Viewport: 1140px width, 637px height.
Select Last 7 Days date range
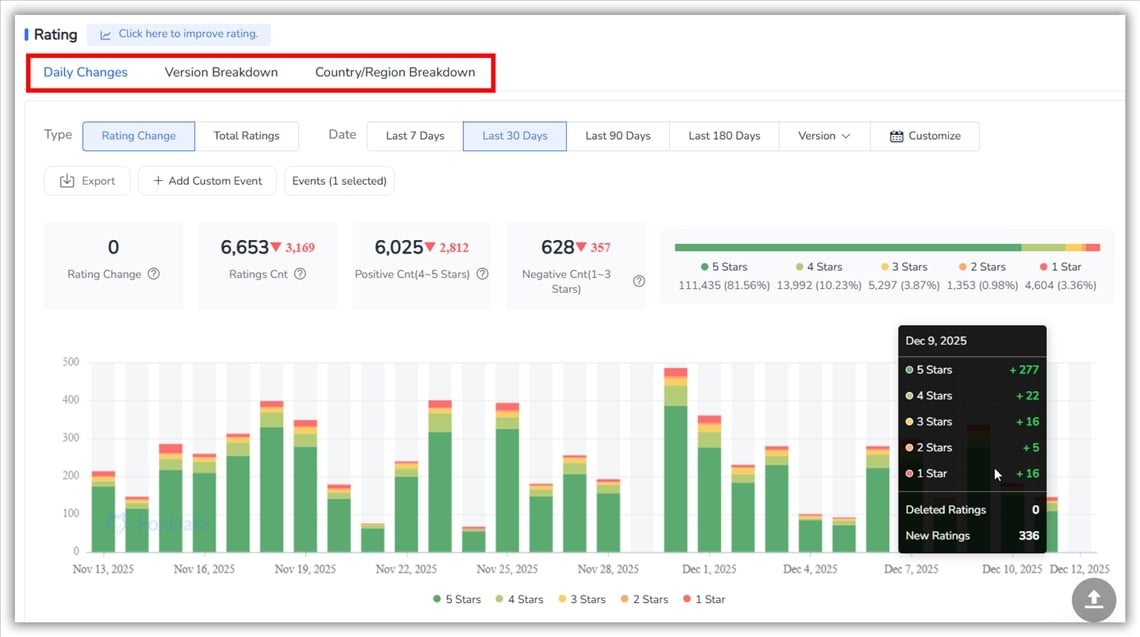pyautogui.click(x=415, y=136)
